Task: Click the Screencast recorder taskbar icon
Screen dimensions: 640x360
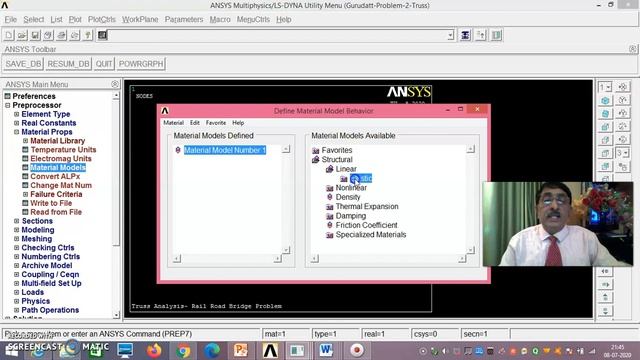Action: tap(357, 351)
